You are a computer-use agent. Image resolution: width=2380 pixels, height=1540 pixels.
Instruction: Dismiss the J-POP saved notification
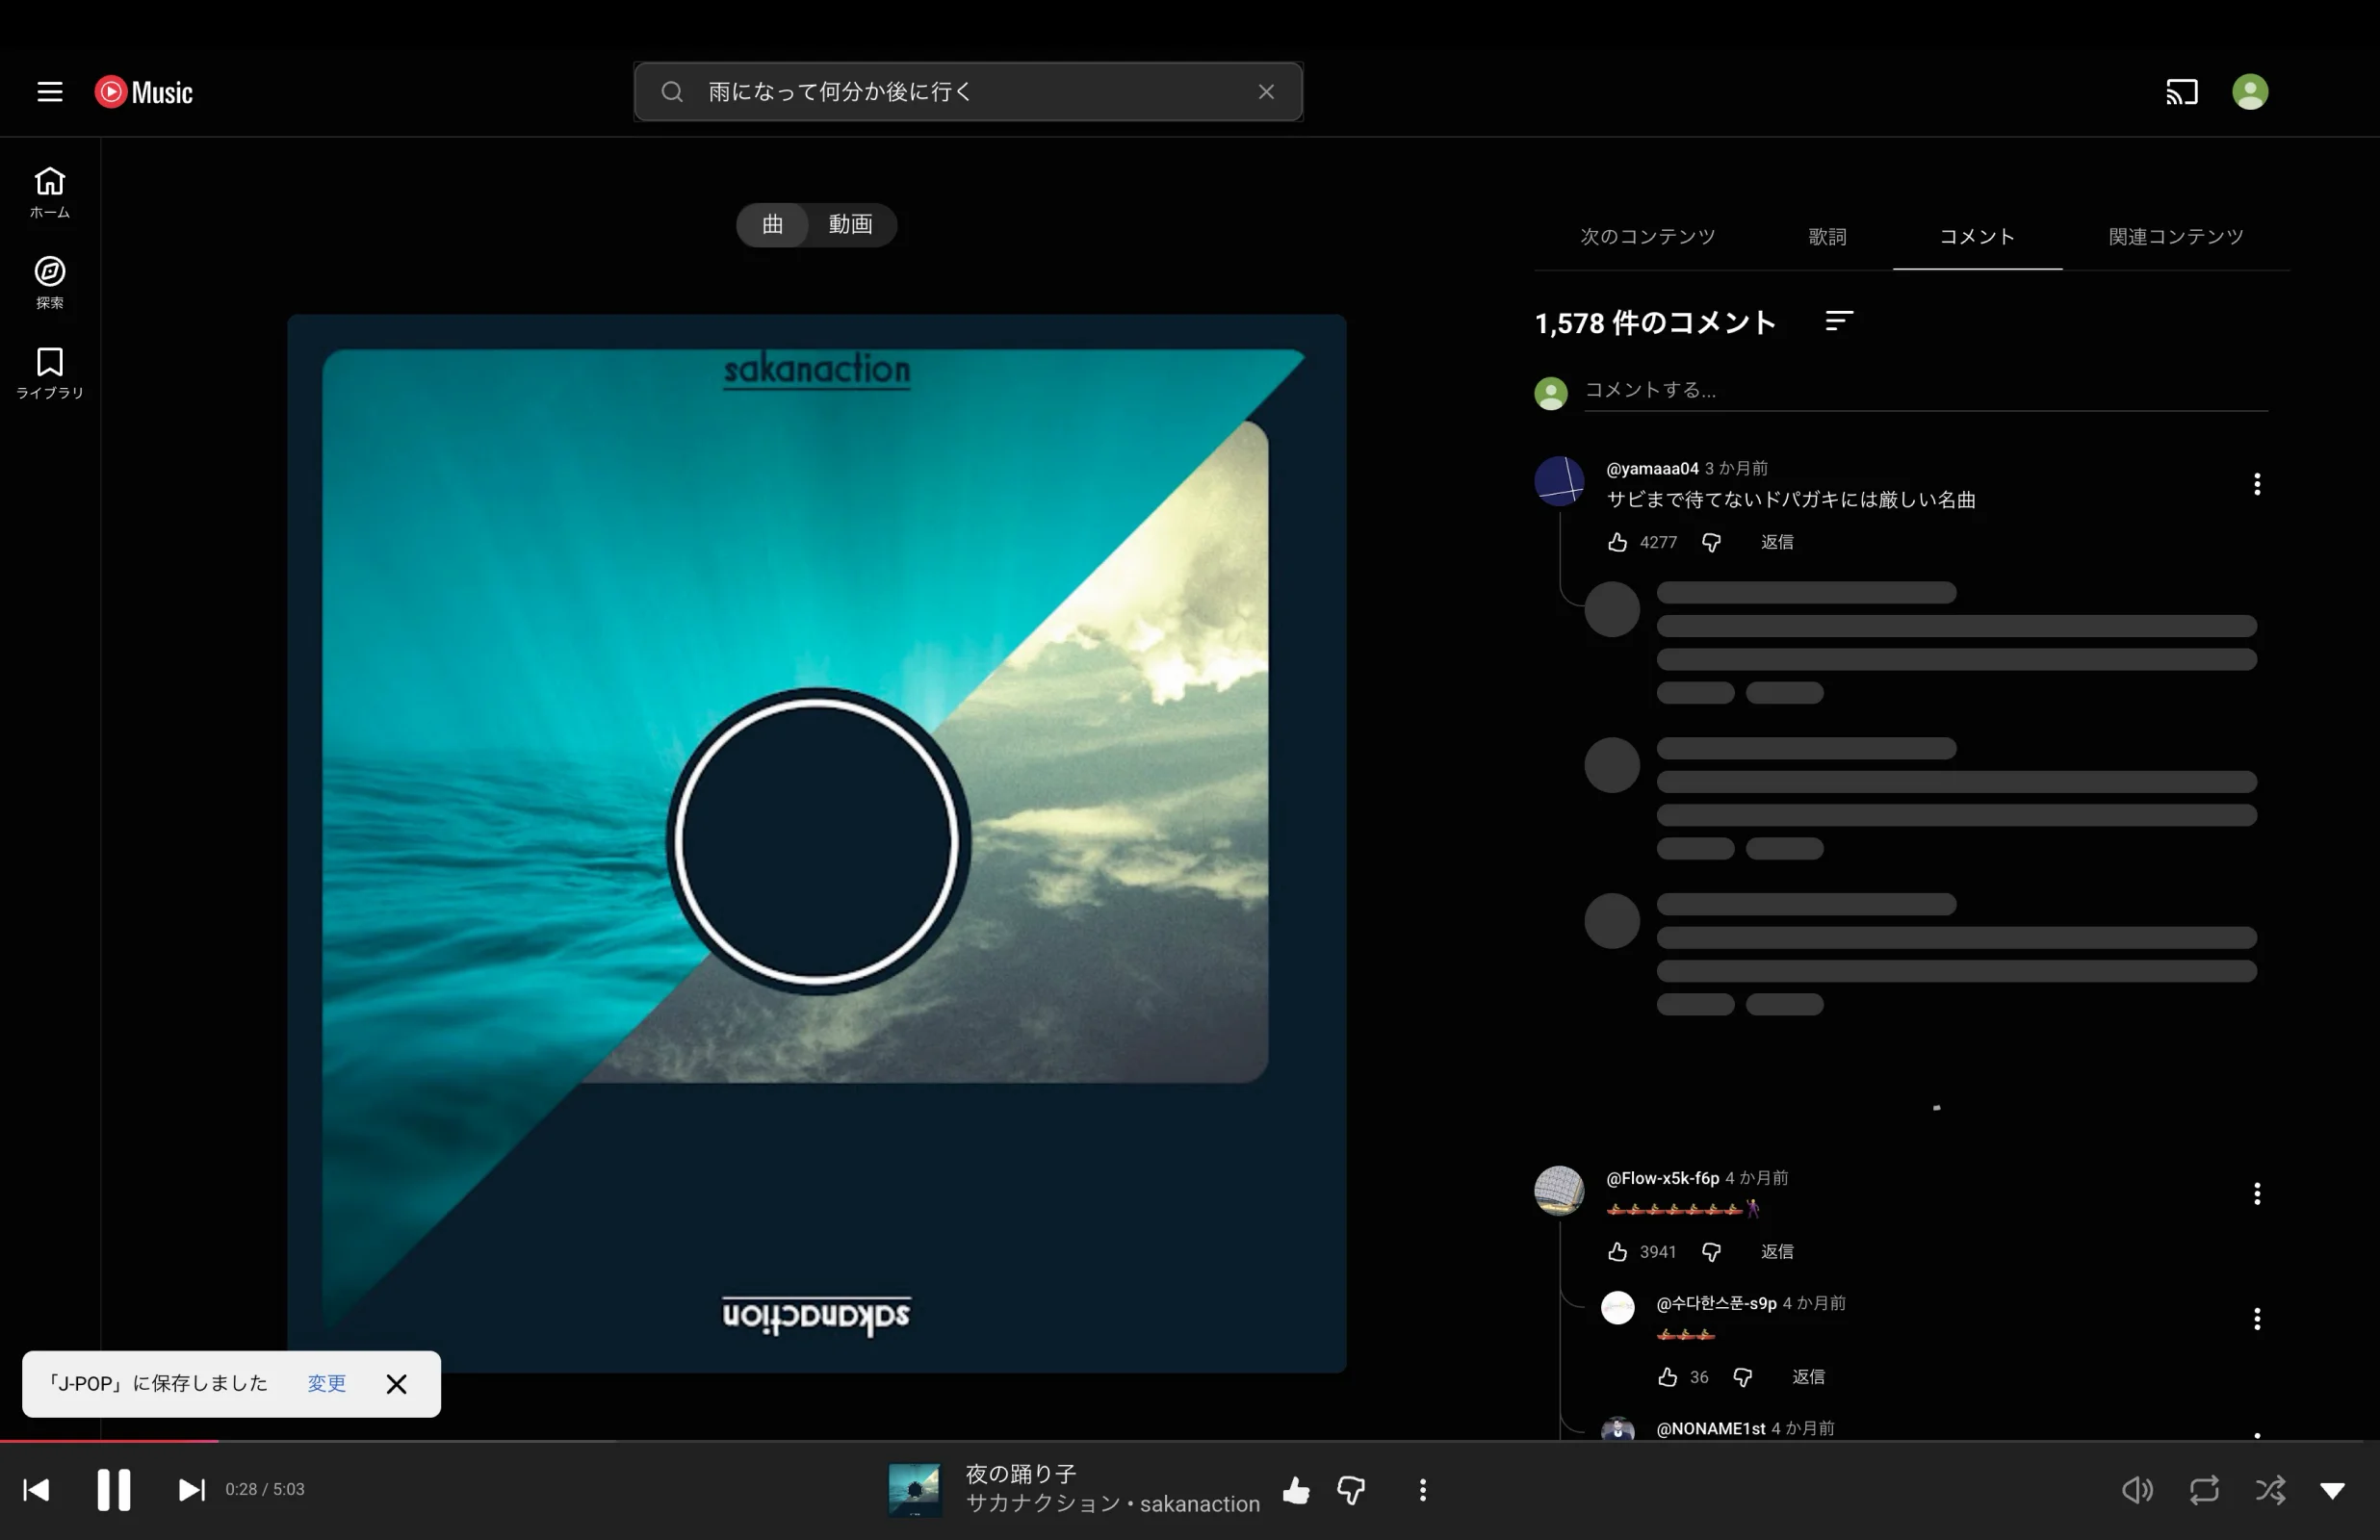[x=397, y=1384]
